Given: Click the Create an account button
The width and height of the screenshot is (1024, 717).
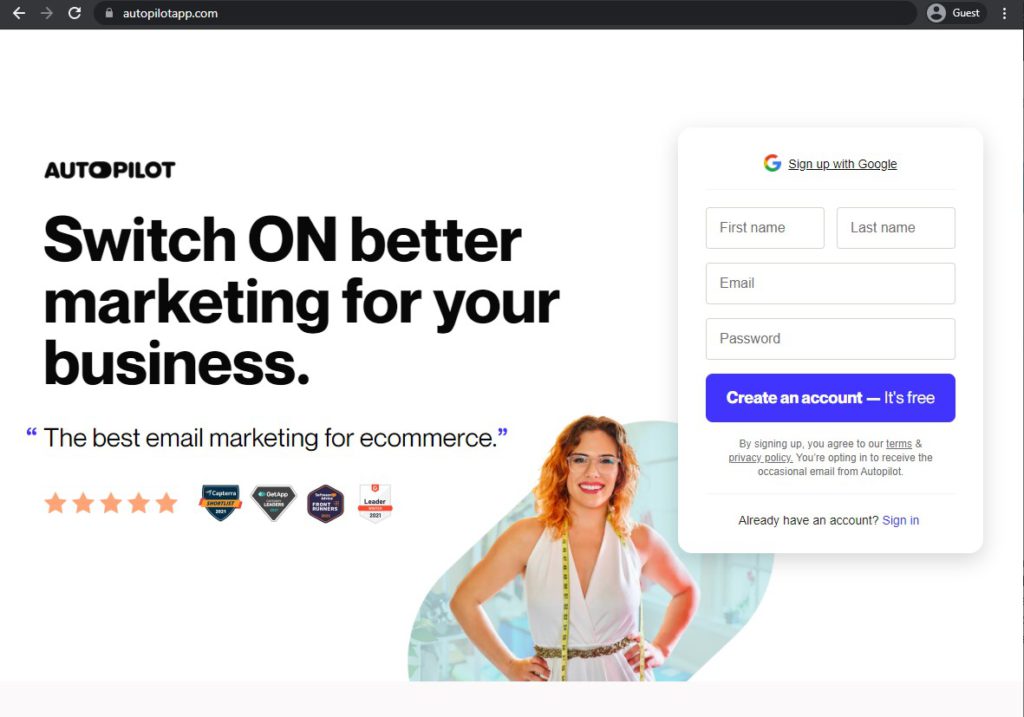Looking at the screenshot, I should (x=830, y=398).
